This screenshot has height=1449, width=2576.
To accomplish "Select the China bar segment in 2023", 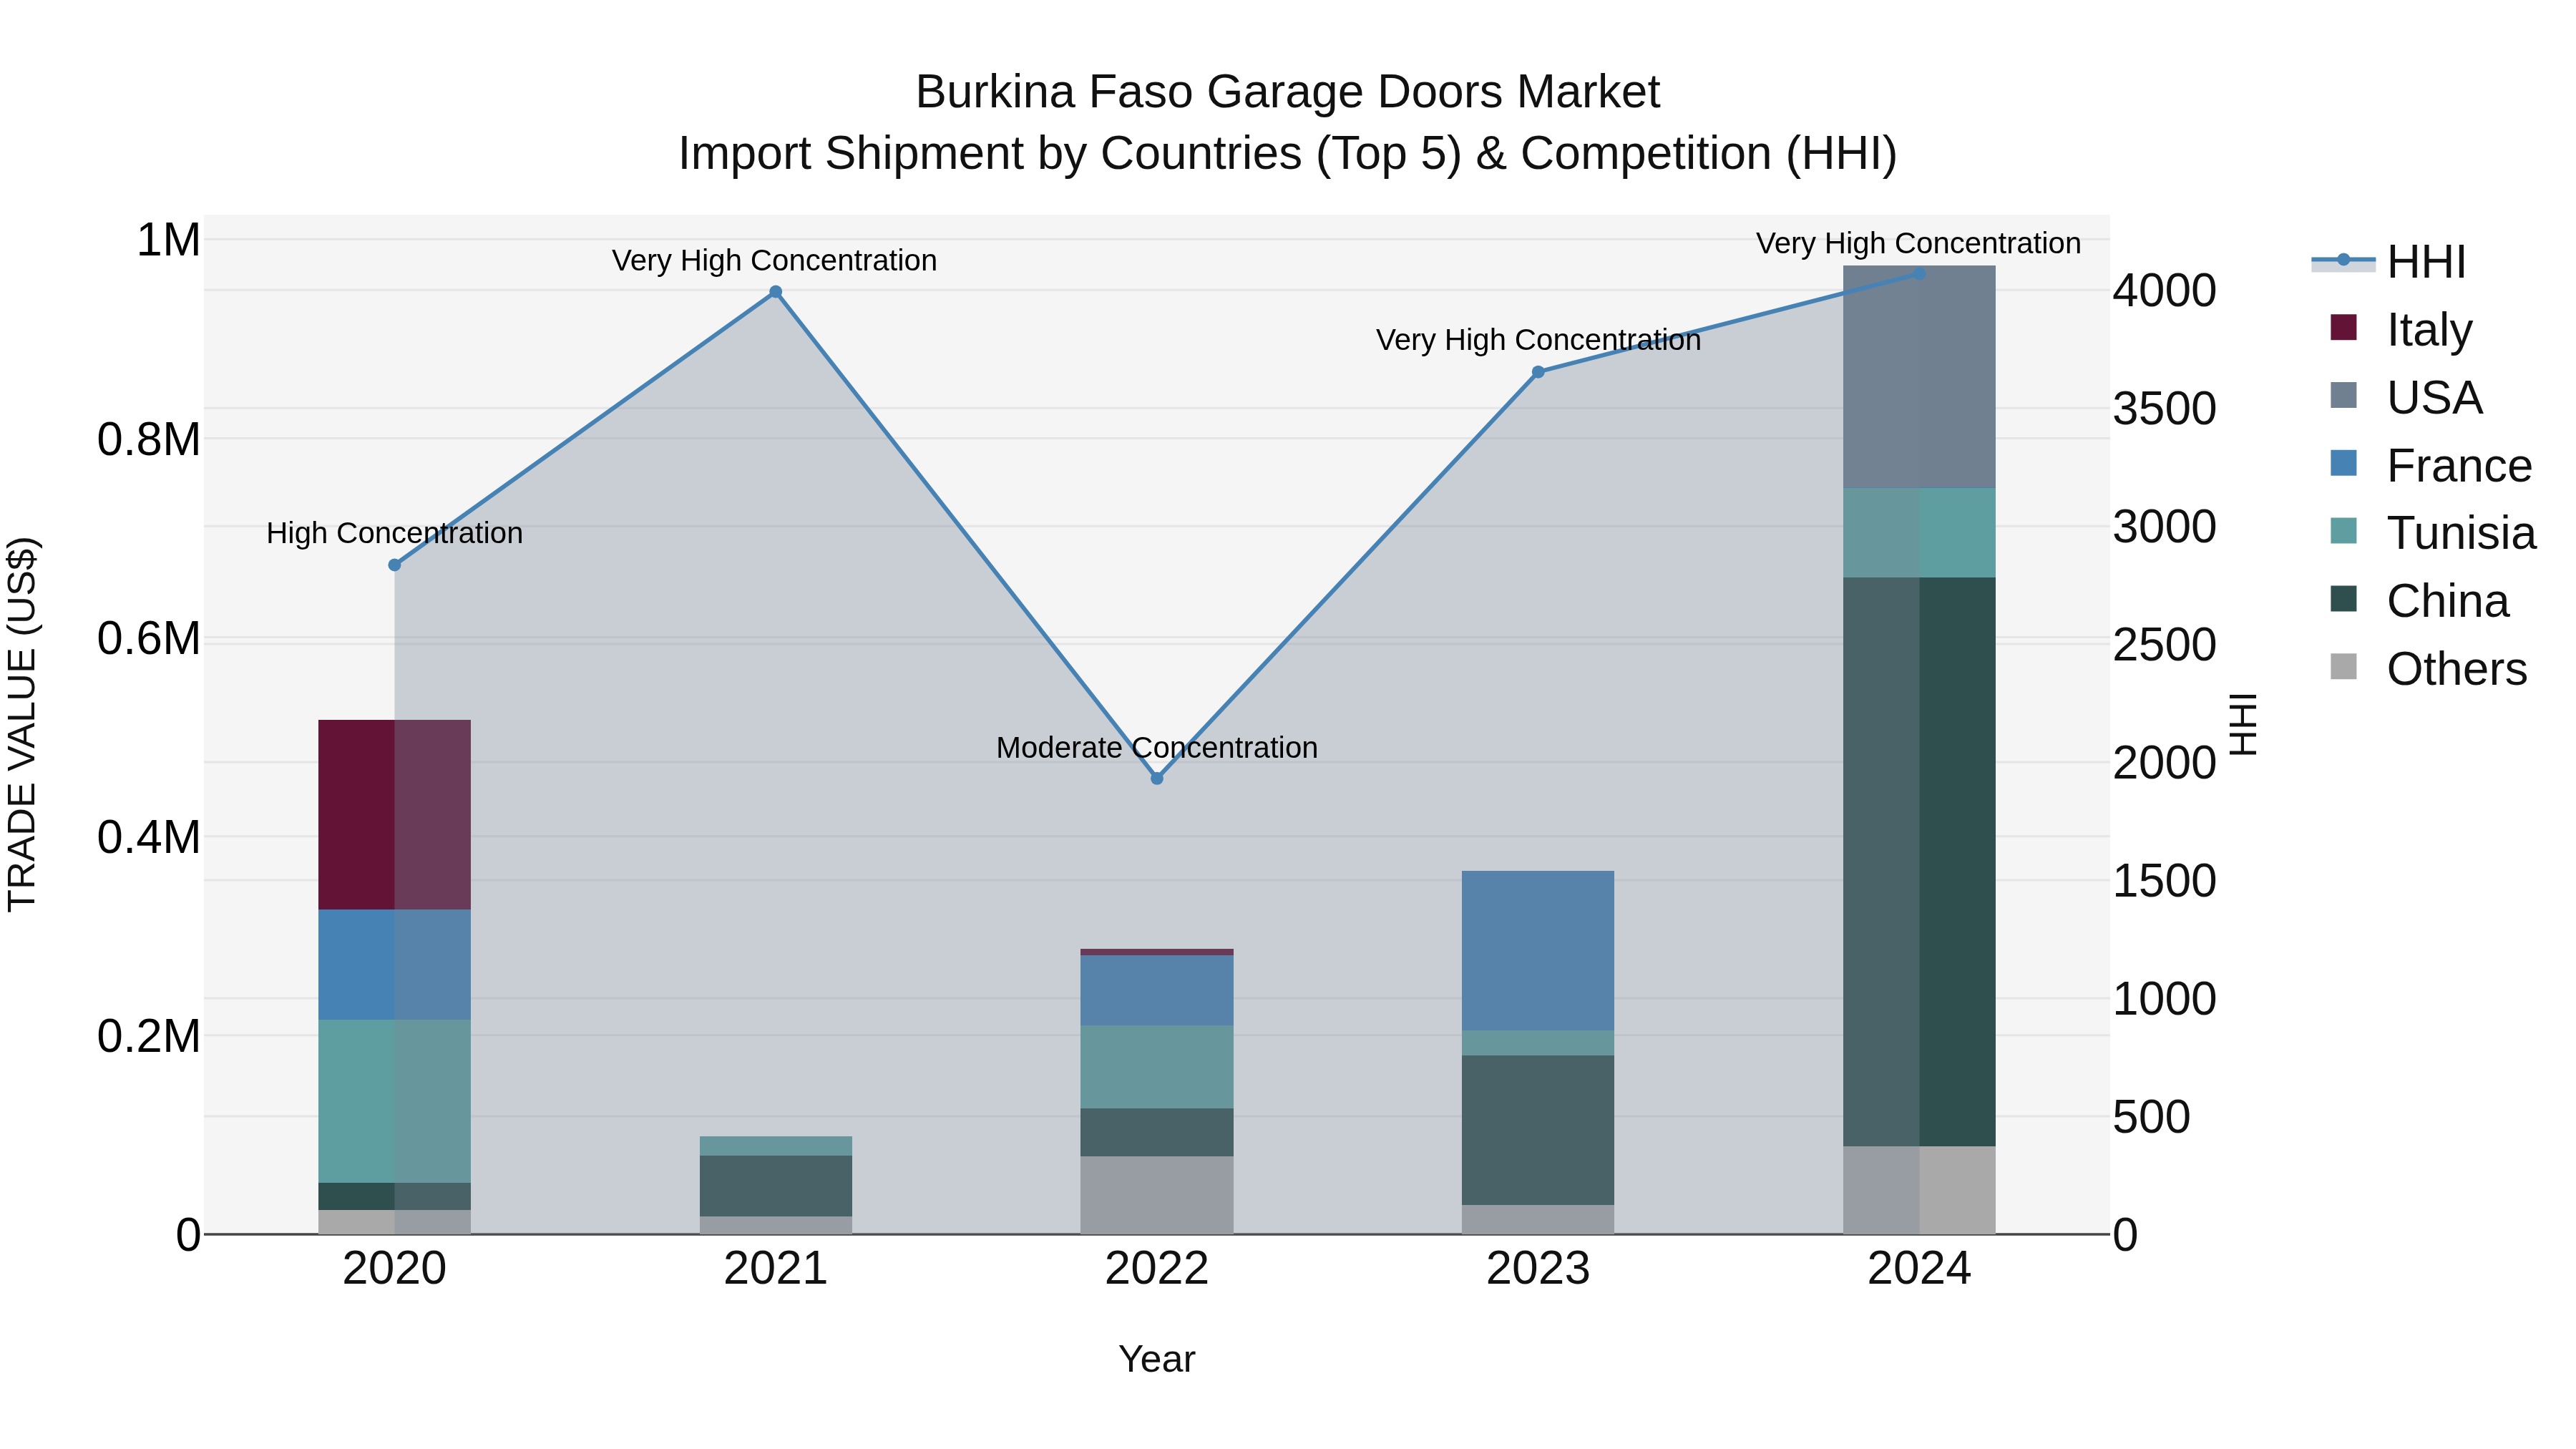I will click(1538, 1130).
